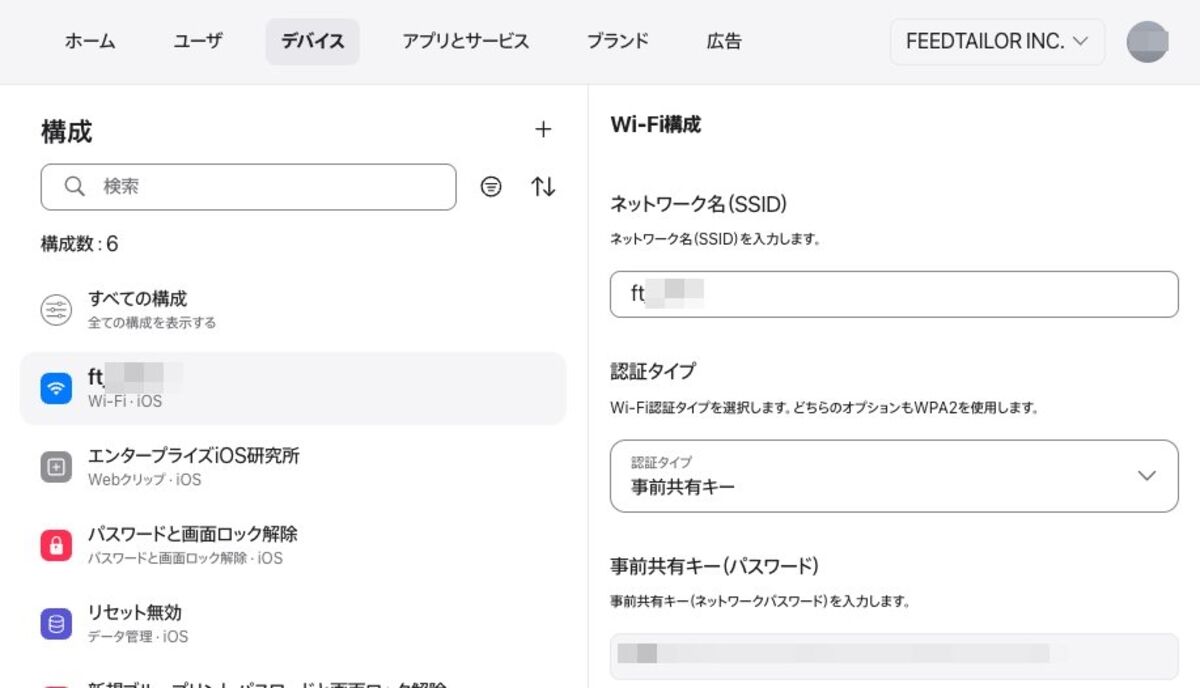The height and width of the screenshot is (688, 1200).
Task: Click the all configurations sliders icon
Action: pos(56,310)
